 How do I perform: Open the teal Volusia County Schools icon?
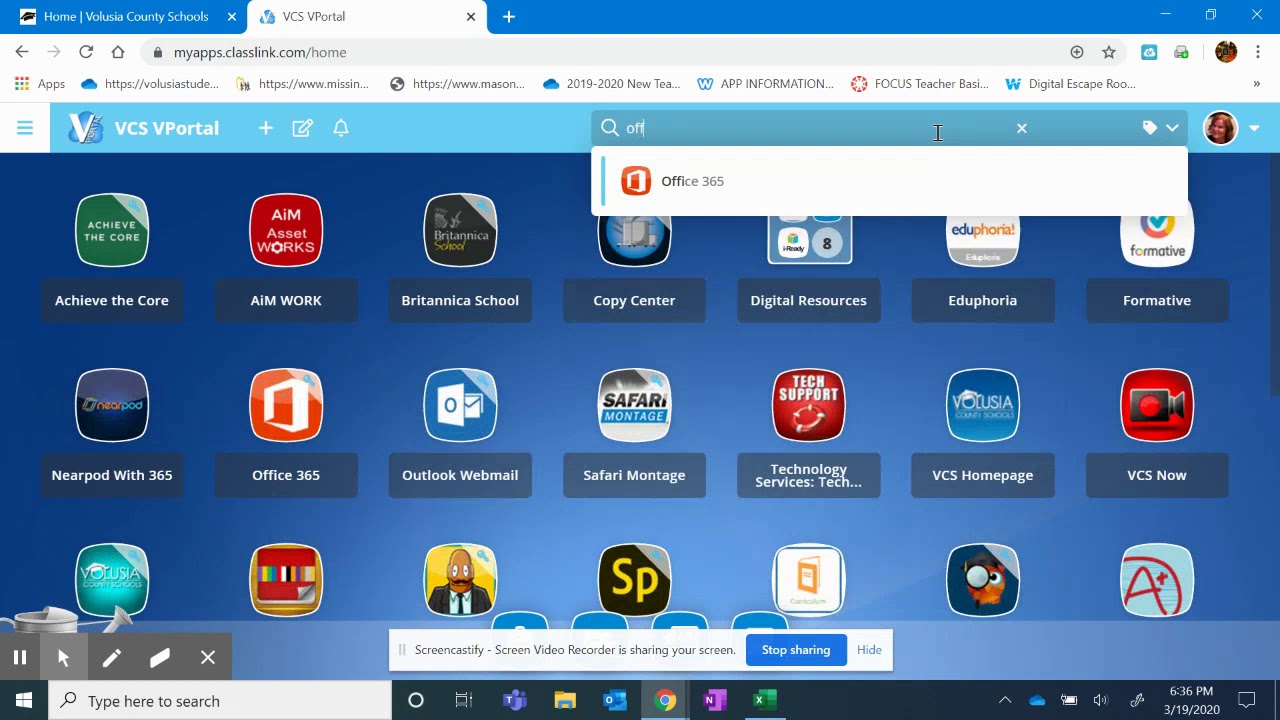point(112,580)
